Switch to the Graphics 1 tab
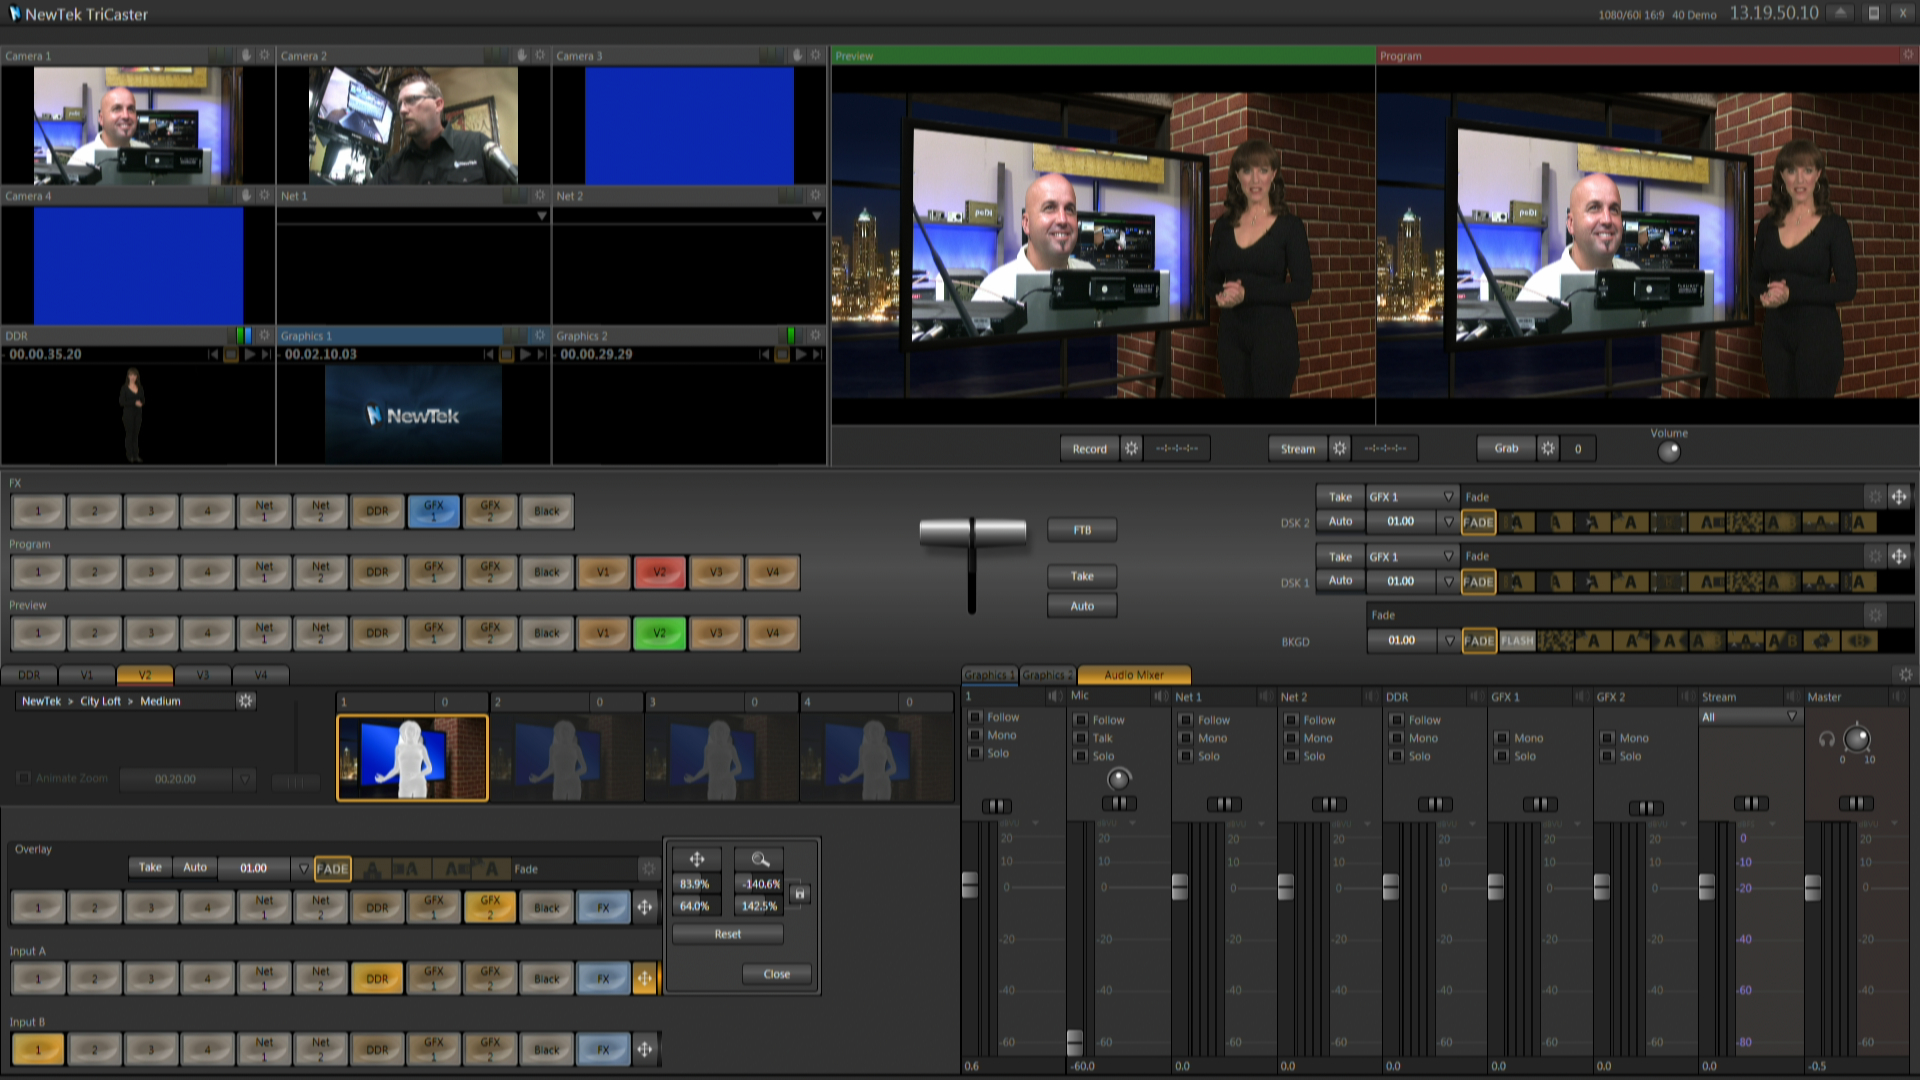Image resolution: width=1920 pixels, height=1080 pixels. coord(990,675)
